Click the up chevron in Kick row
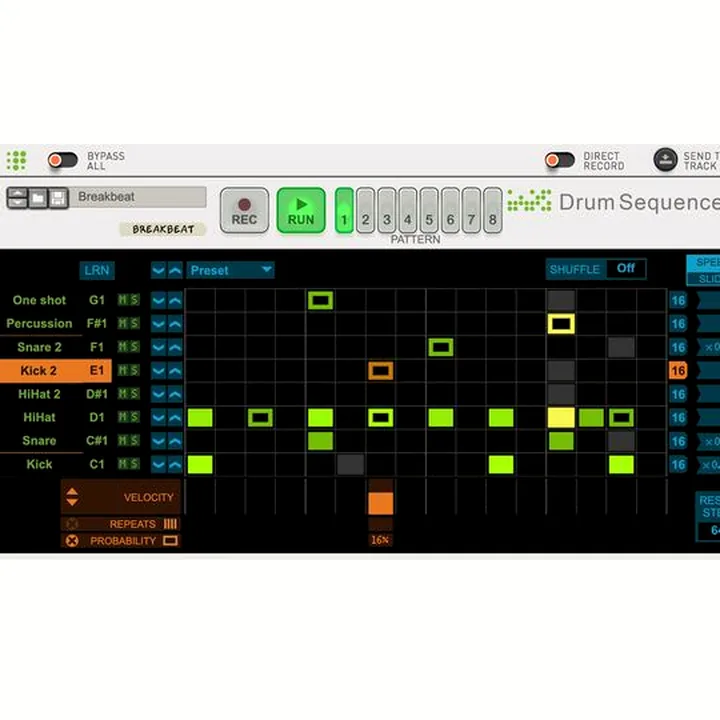The height and width of the screenshot is (720, 720). pos(175,465)
